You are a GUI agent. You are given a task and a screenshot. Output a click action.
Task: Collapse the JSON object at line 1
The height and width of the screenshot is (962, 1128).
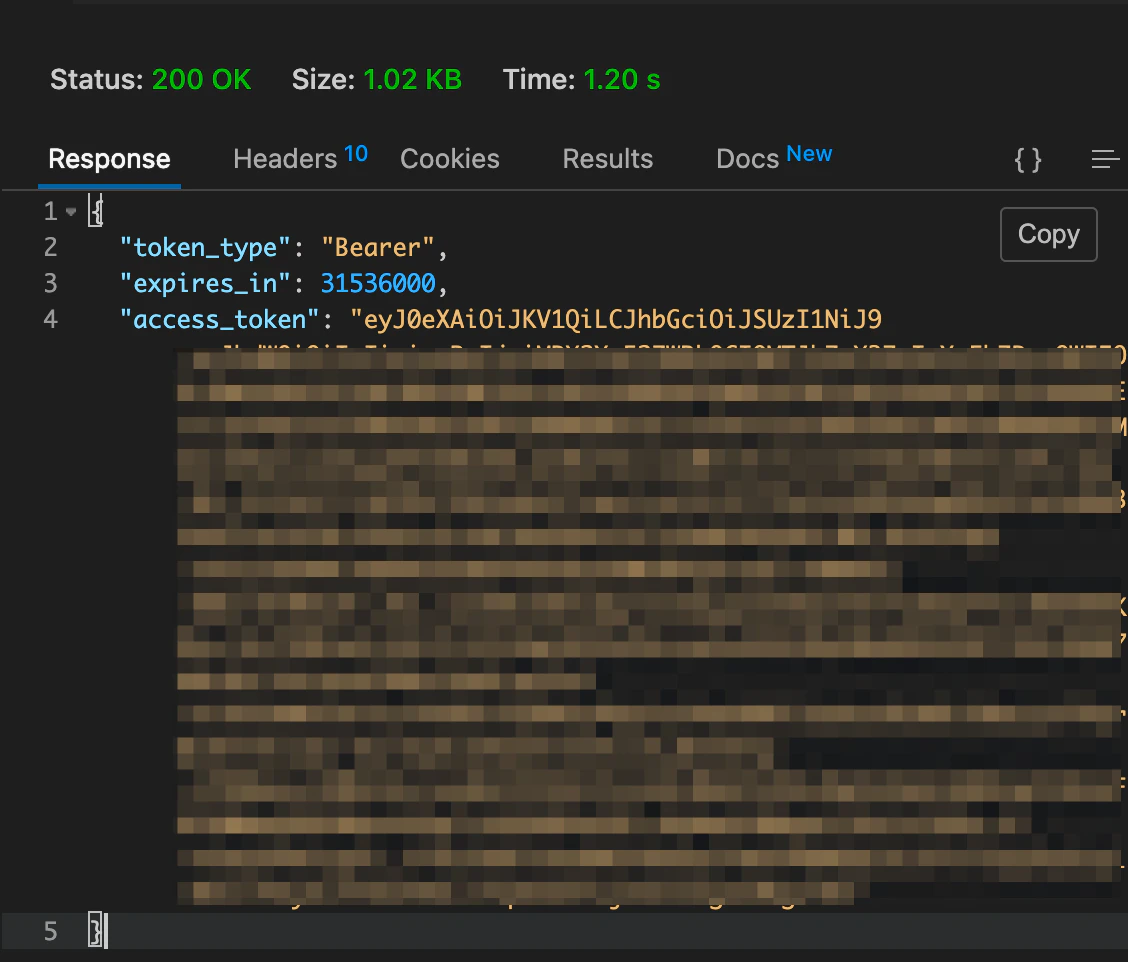point(70,212)
